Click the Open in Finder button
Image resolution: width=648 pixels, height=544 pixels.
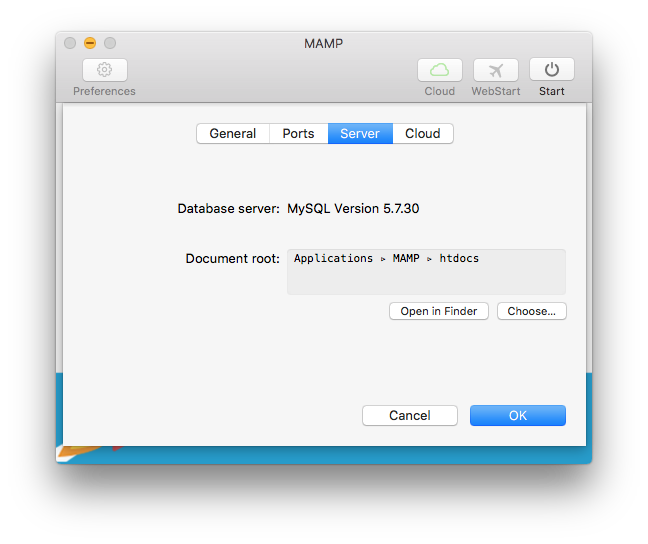point(439,311)
